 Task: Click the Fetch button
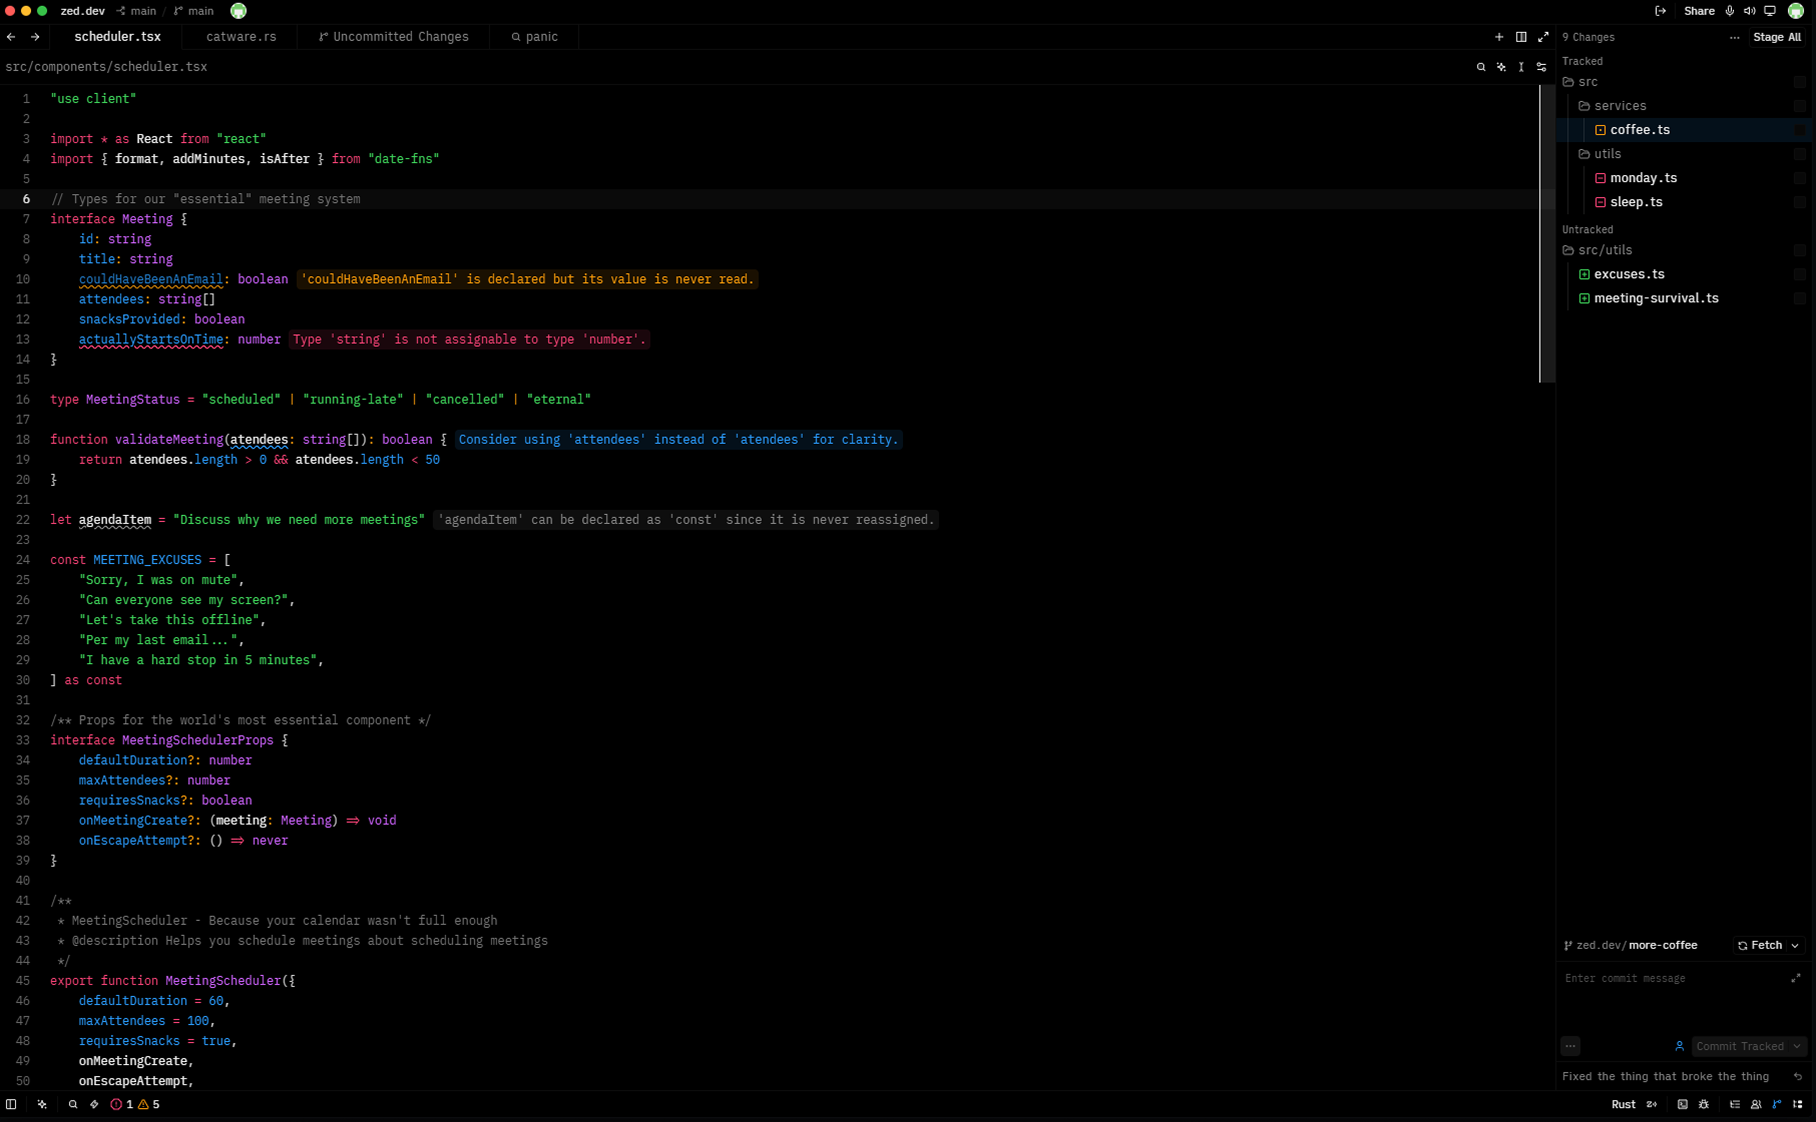[1760, 946]
